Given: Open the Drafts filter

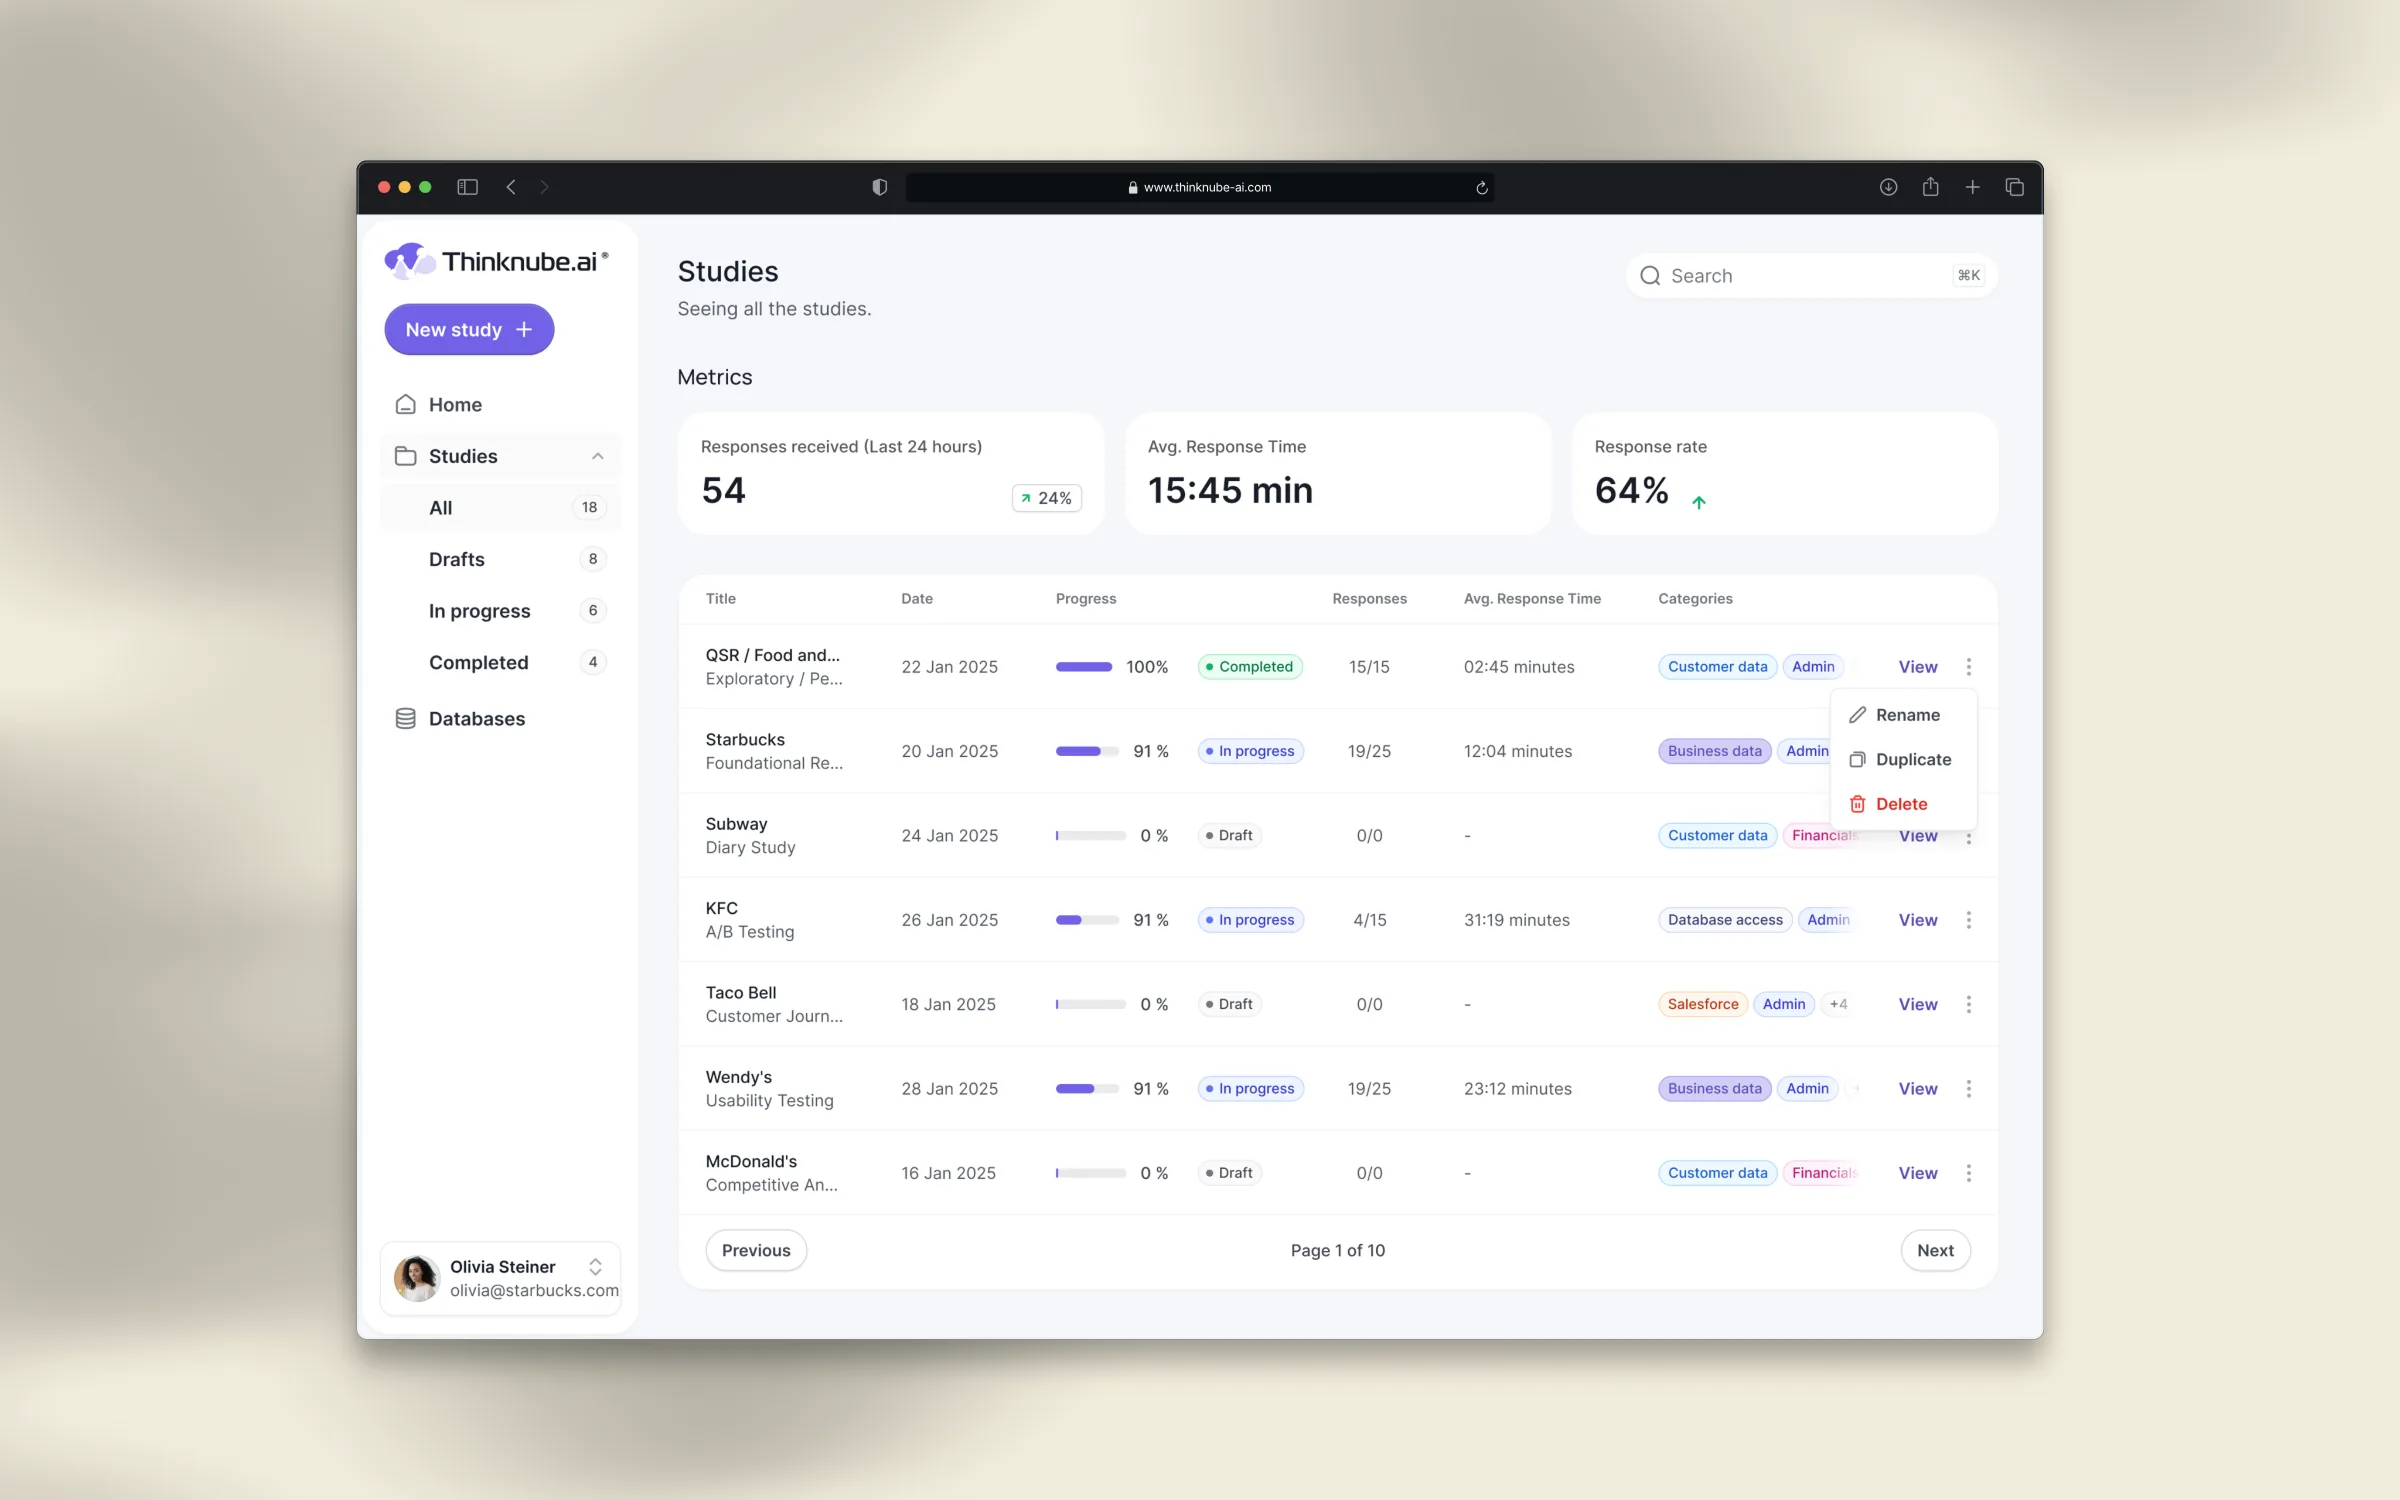Looking at the screenshot, I should (500, 559).
